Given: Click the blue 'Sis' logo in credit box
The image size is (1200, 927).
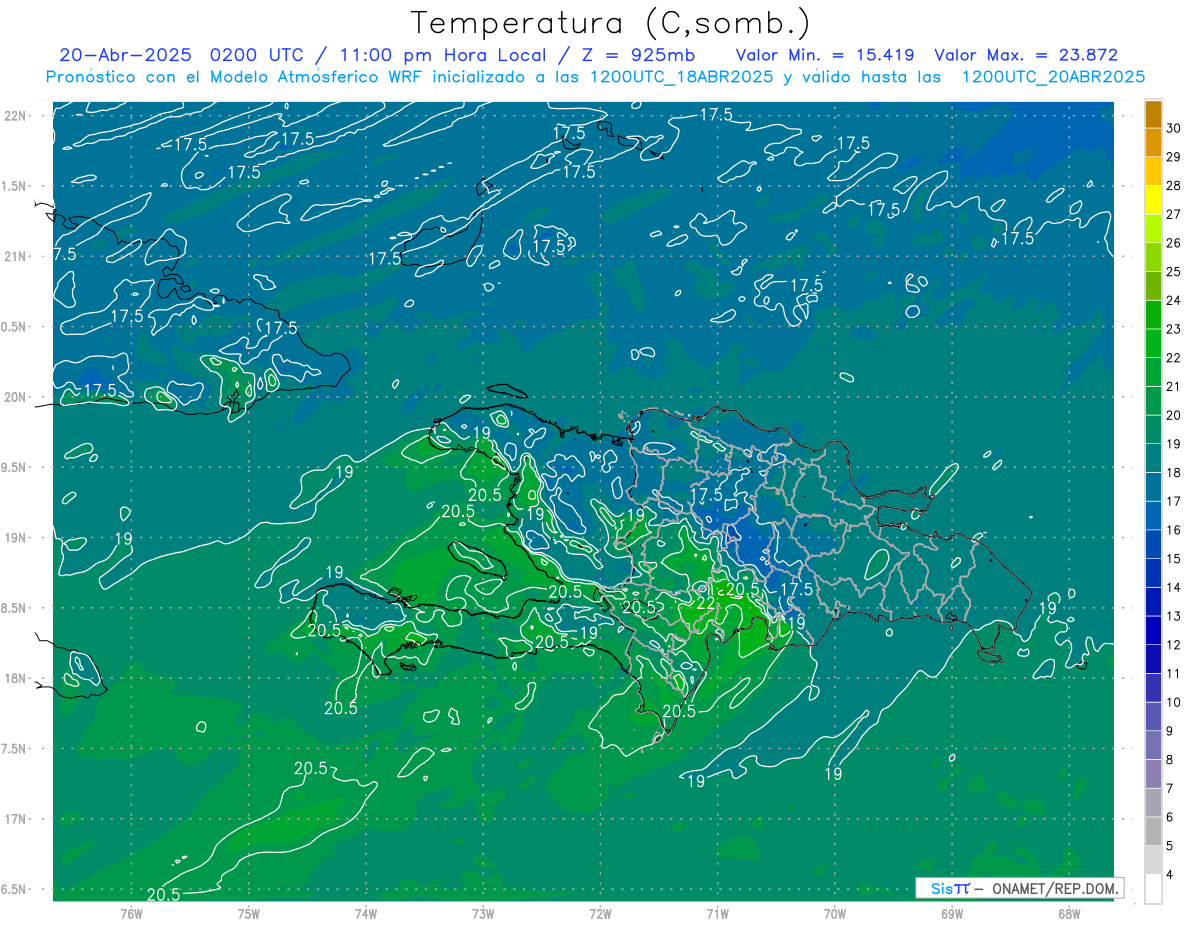Looking at the screenshot, I should (x=941, y=888).
